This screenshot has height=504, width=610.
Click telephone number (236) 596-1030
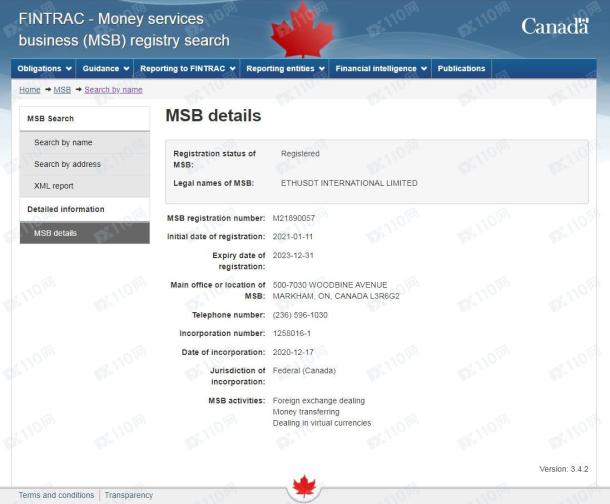click(x=300, y=315)
